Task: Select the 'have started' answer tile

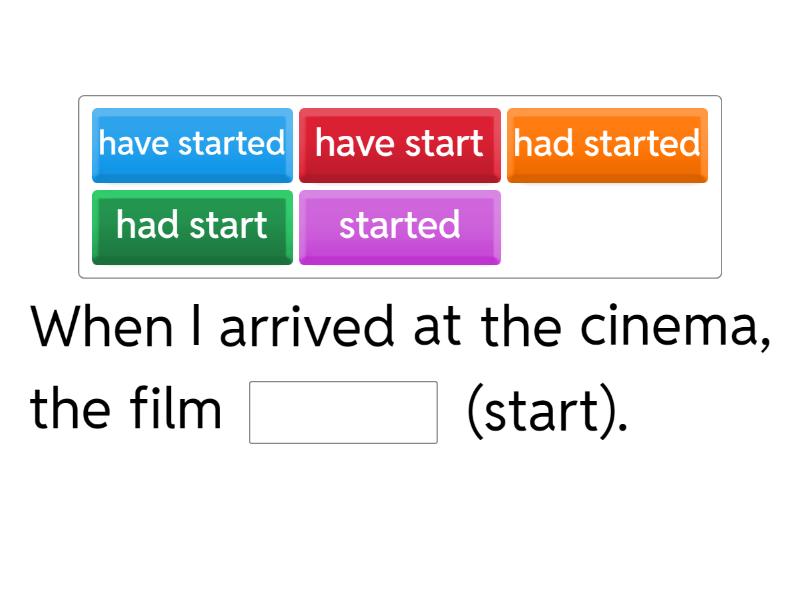Action: pos(192,144)
